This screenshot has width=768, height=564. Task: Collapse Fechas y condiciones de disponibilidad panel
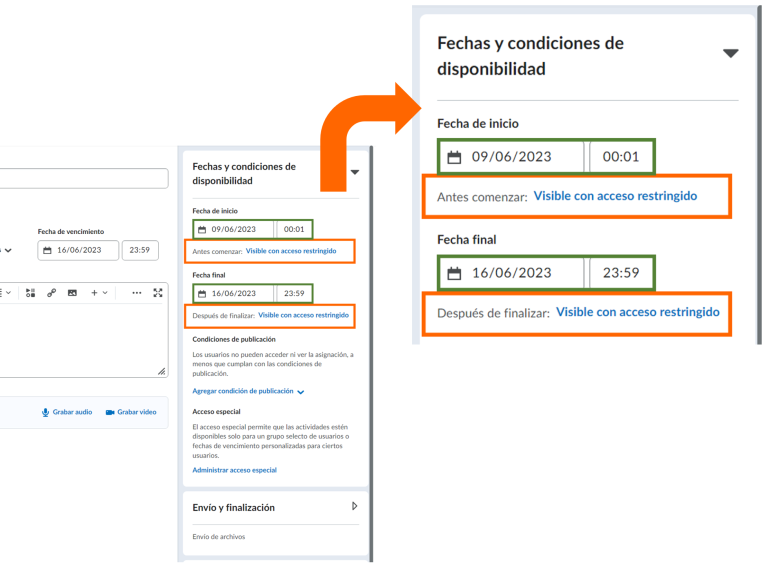point(355,172)
